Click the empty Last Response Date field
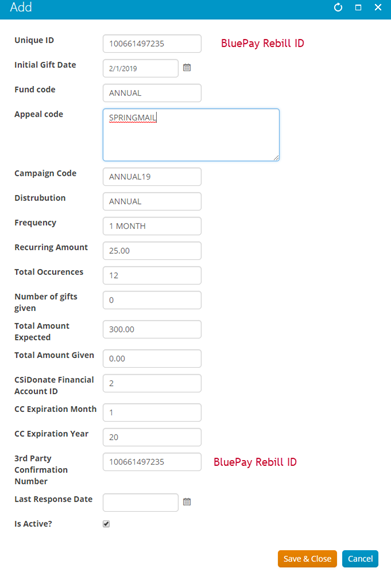Screen dimensions: 391x576 coord(141,503)
